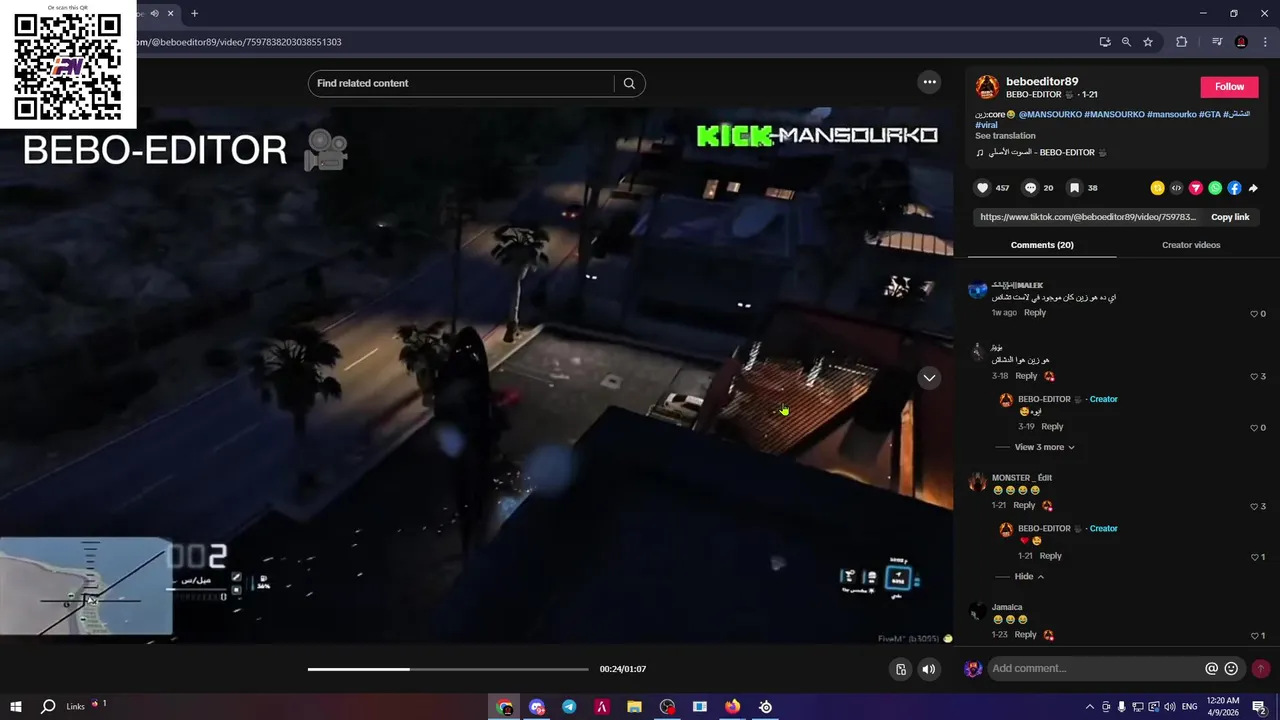Go to next video with down chevron
Viewport: 1280px width, 720px height.
(929, 377)
